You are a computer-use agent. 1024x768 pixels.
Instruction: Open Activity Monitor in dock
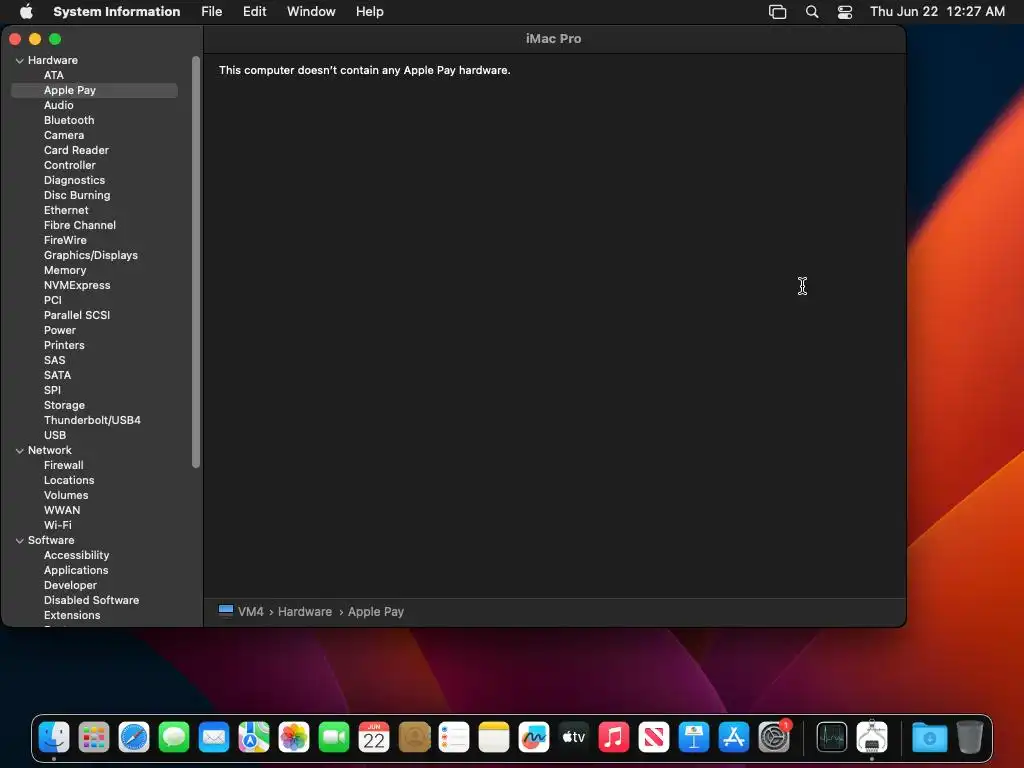832,737
